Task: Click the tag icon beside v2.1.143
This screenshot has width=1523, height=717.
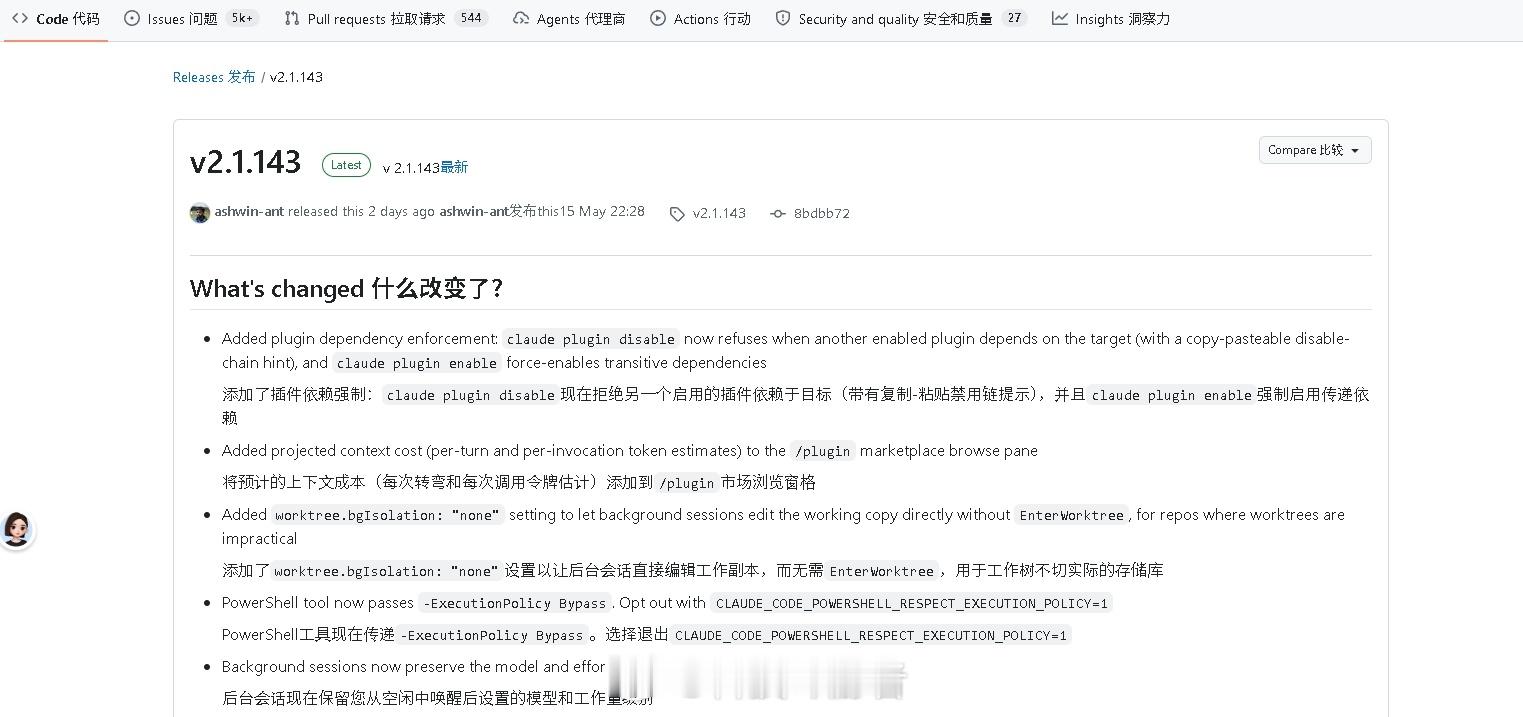Action: tap(677, 214)
